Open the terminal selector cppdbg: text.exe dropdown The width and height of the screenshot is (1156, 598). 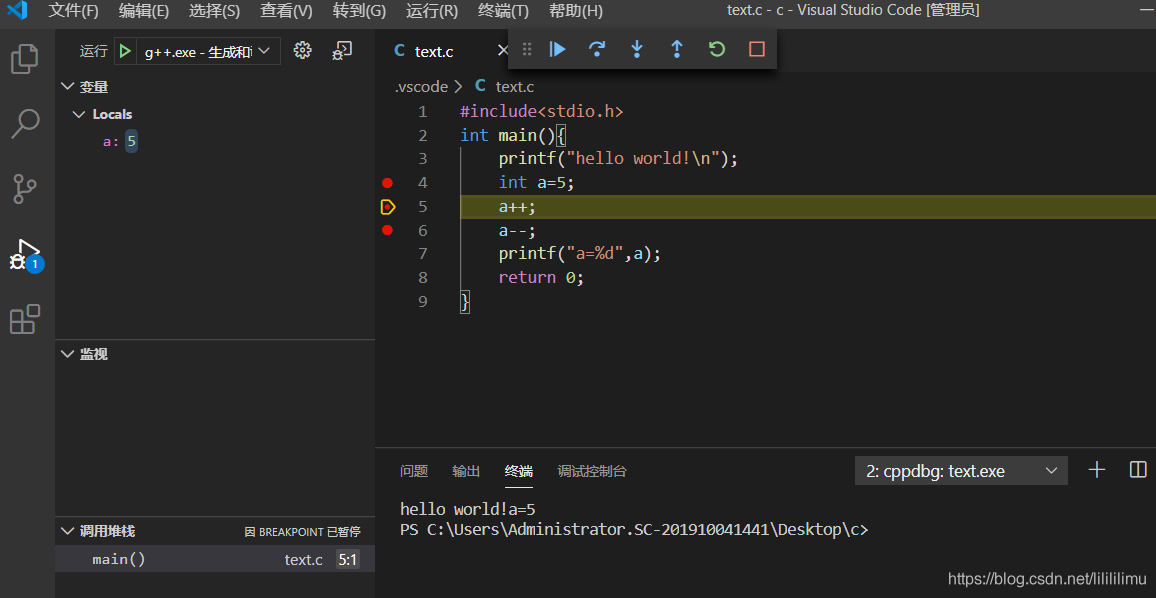[960, 471]
